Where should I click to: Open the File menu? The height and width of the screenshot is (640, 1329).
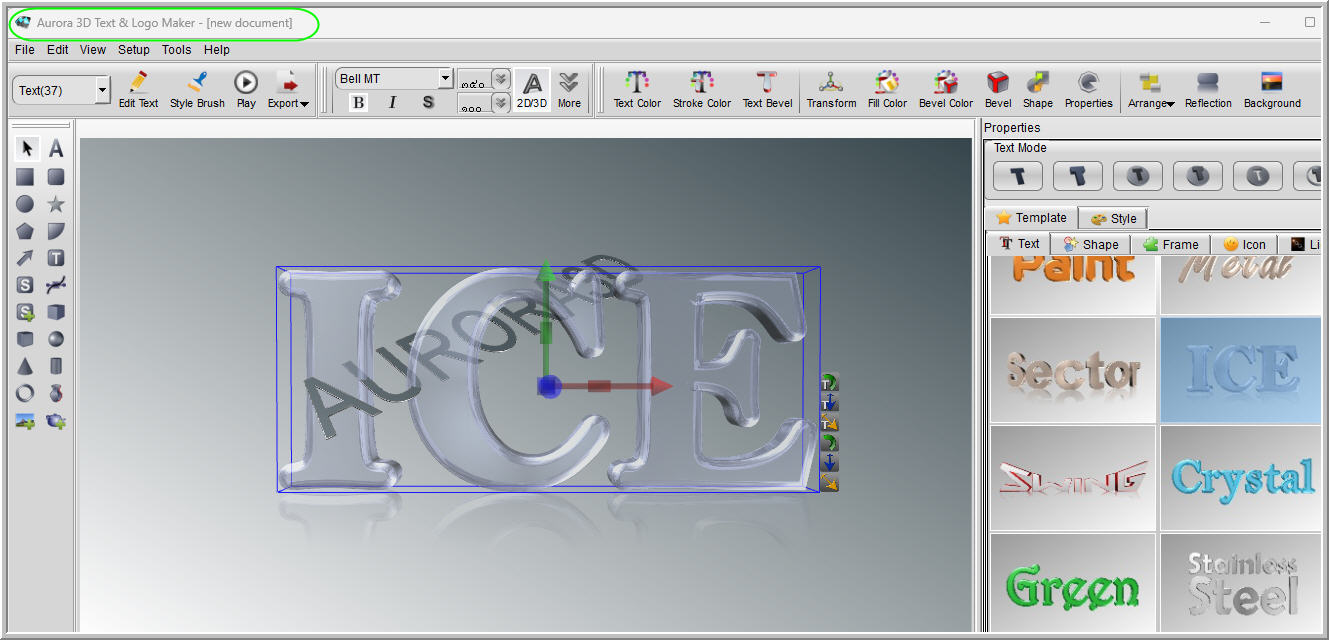[25, 50]
